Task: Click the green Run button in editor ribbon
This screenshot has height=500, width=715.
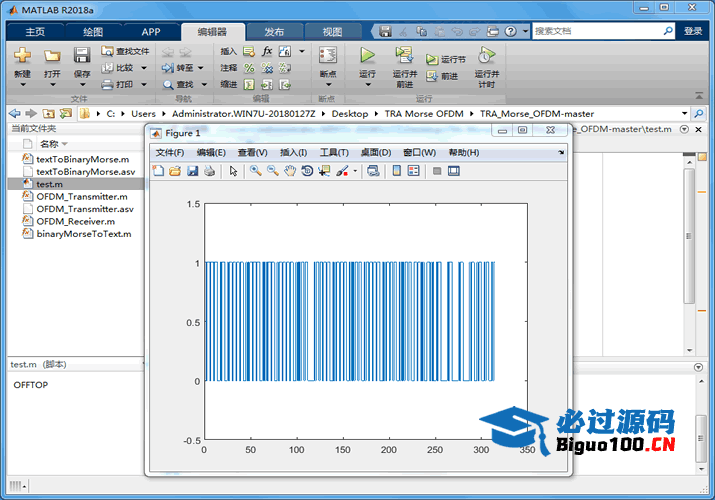Action: (x=367, y=56)
